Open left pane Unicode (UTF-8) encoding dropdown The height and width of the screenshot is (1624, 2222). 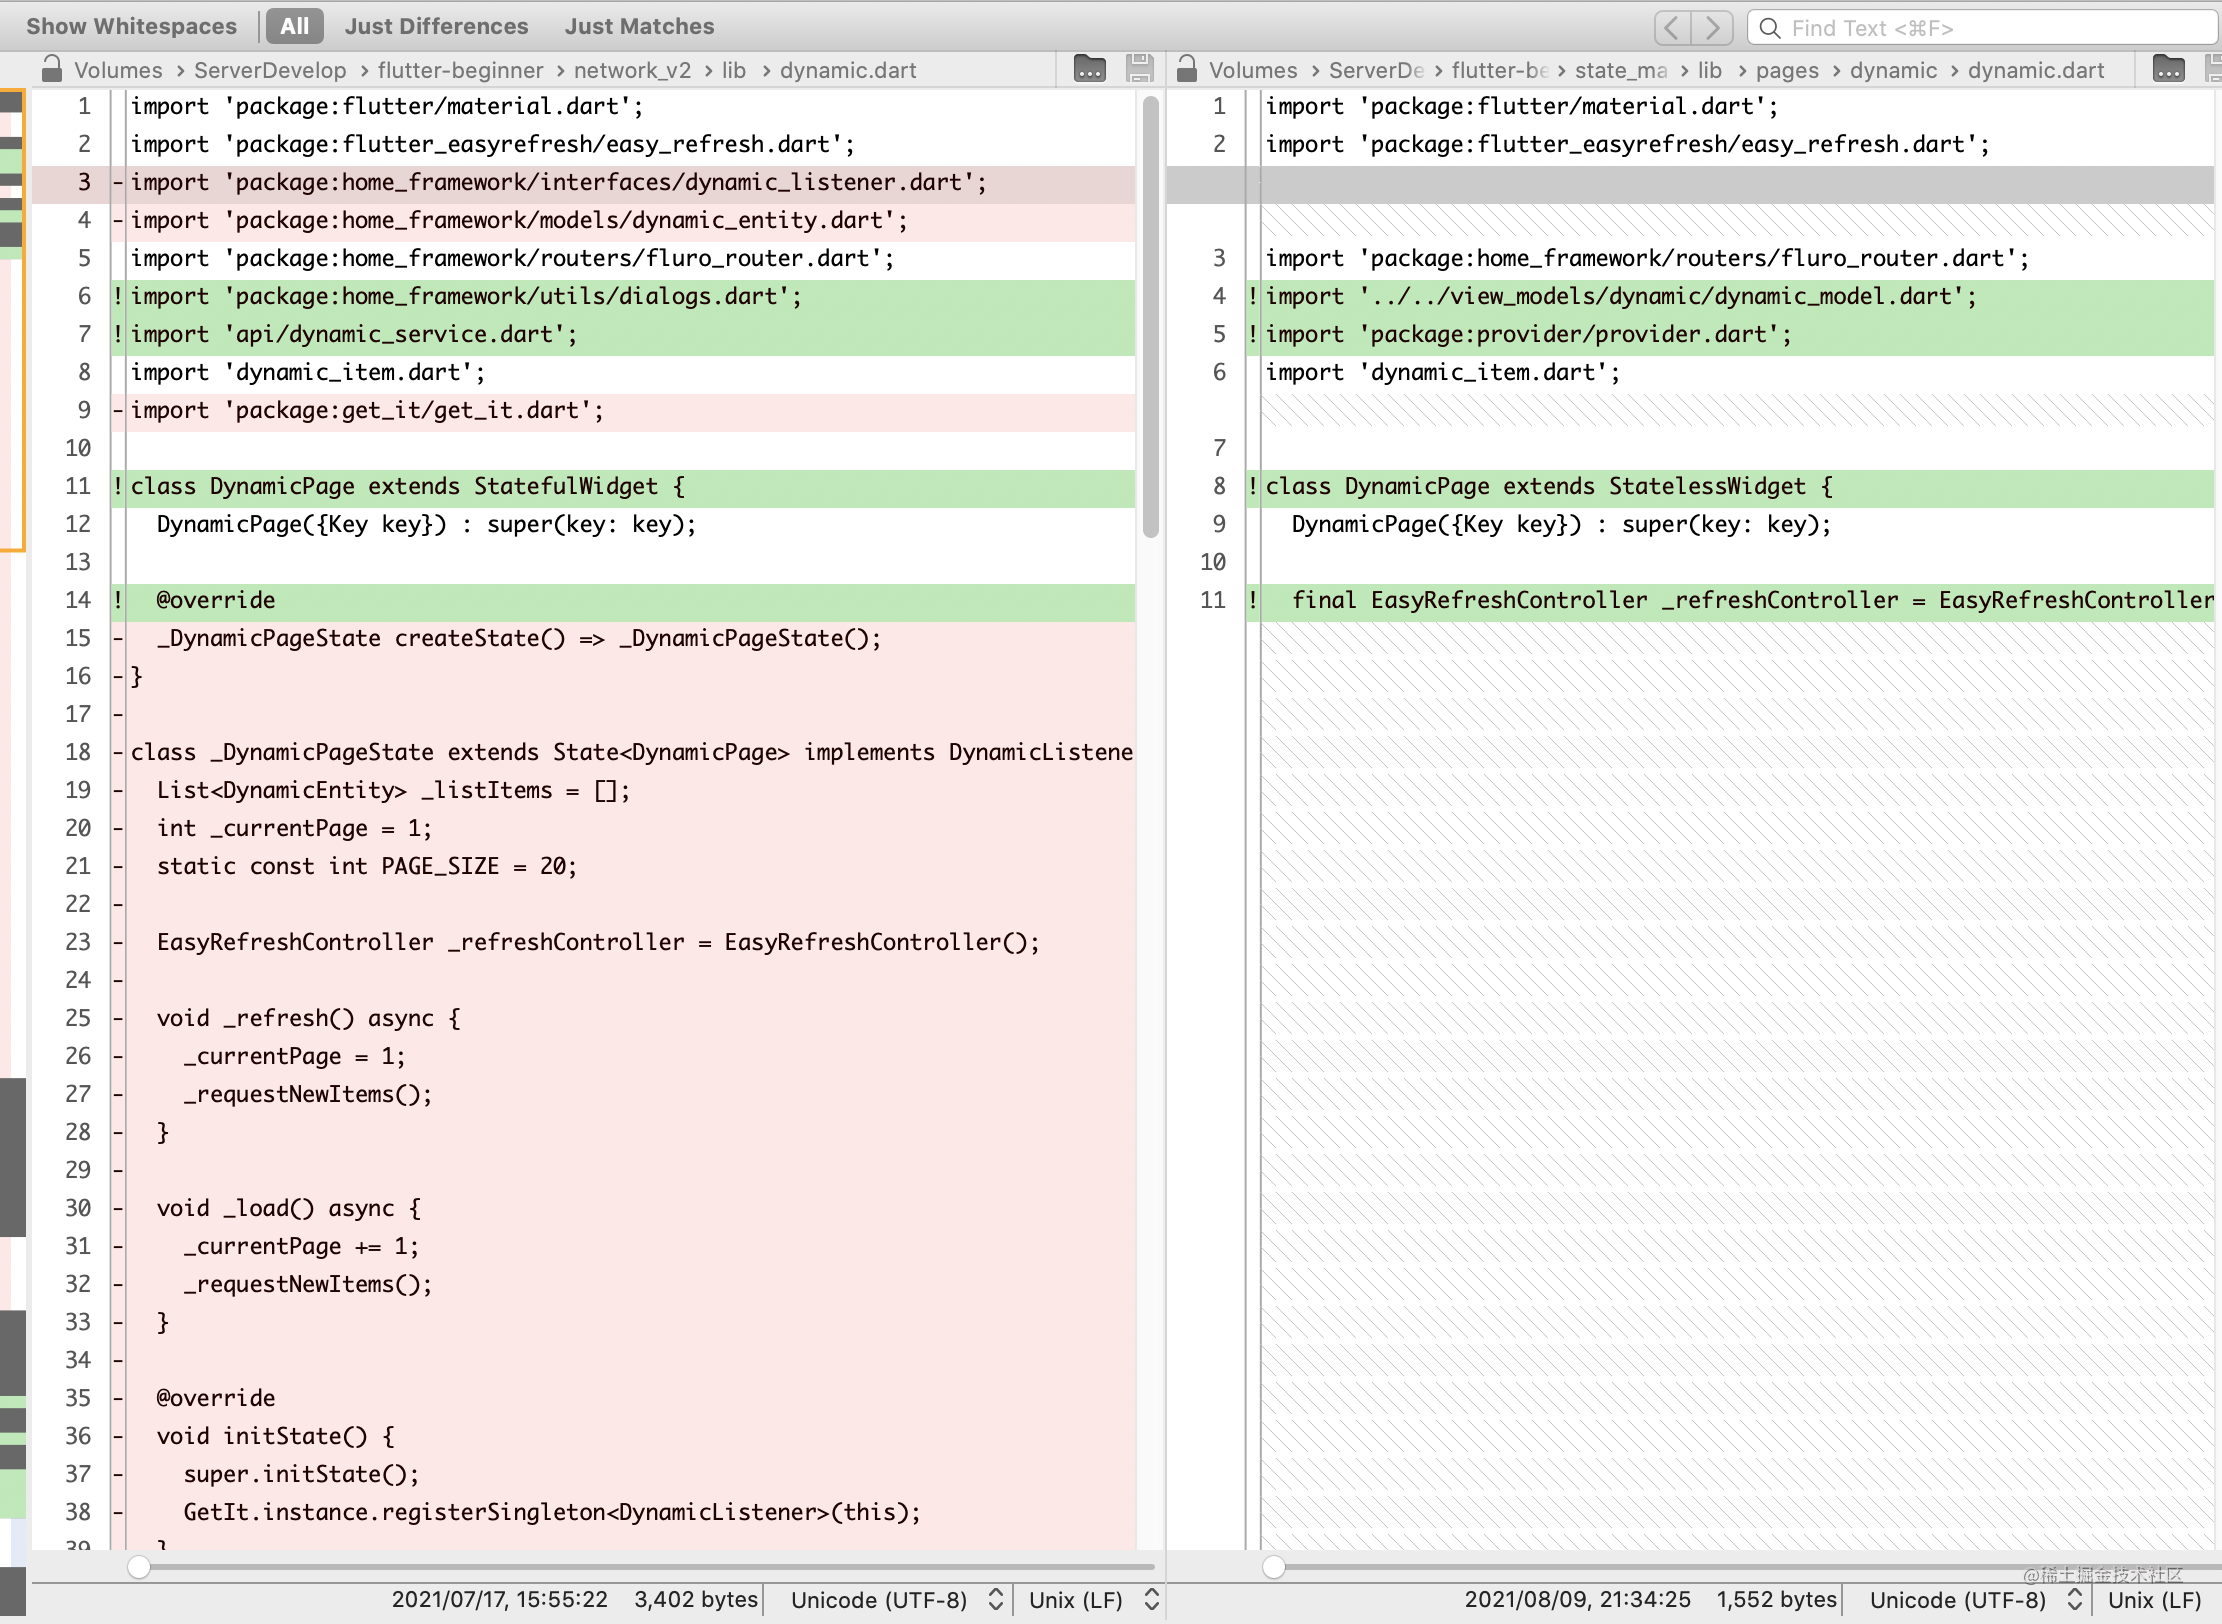[896, 1600]
